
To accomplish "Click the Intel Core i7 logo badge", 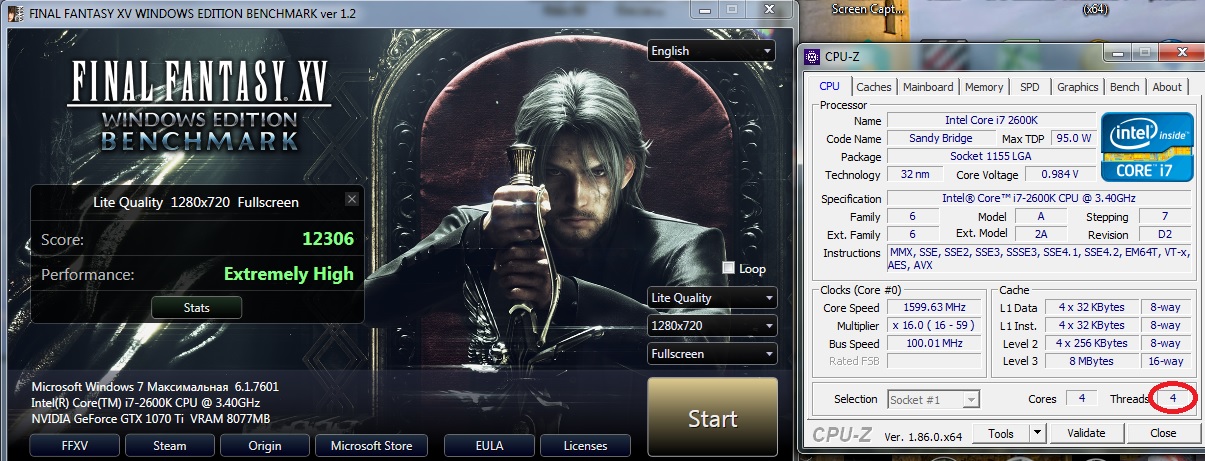I will pos(1147,147).
